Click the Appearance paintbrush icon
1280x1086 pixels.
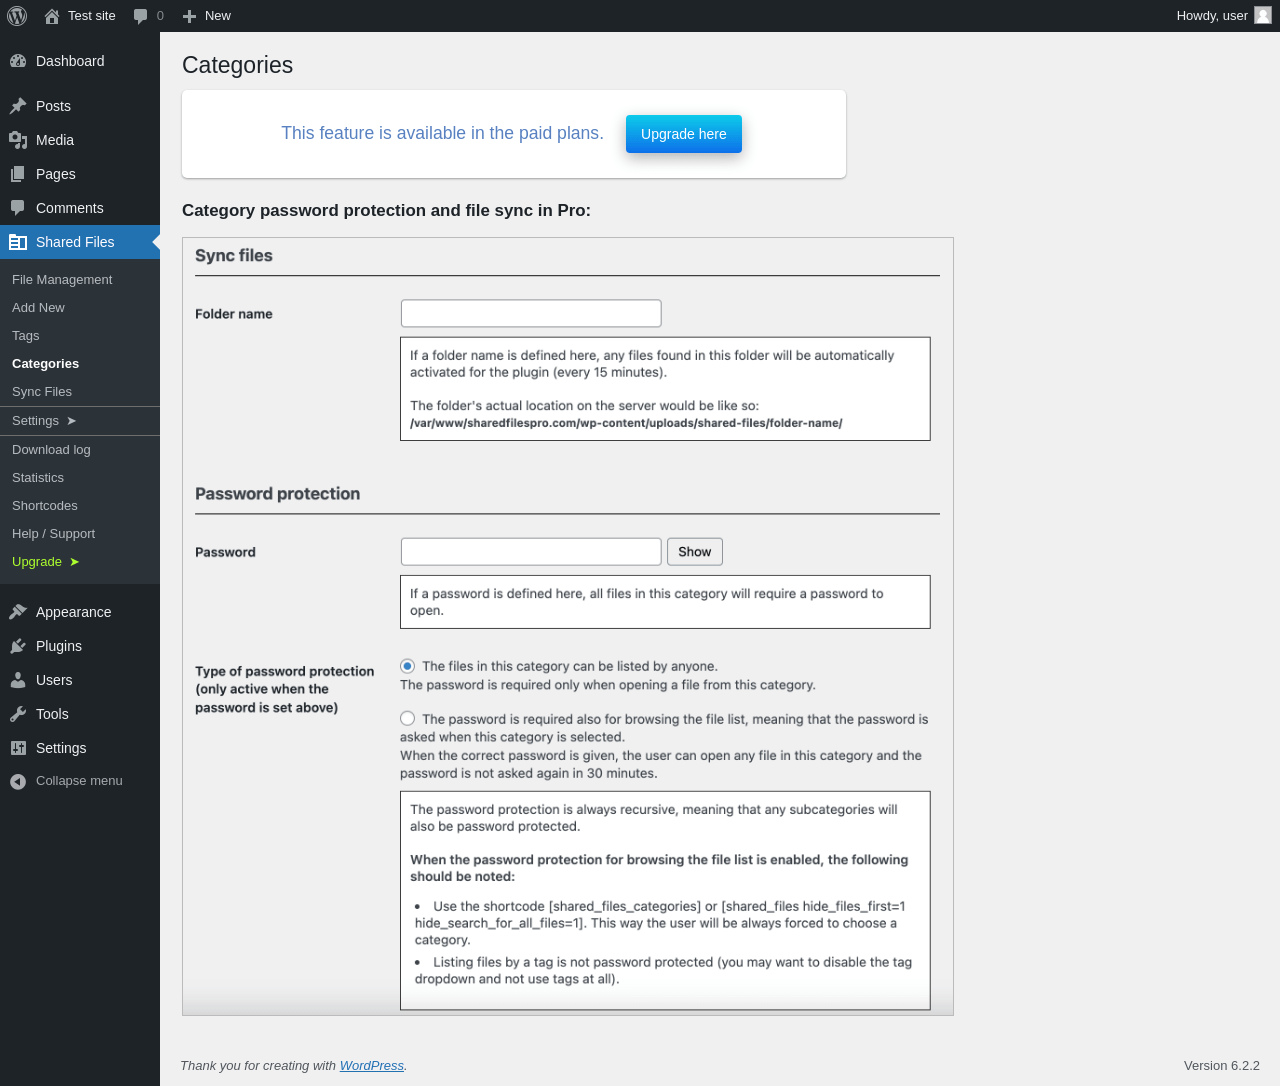18,612
